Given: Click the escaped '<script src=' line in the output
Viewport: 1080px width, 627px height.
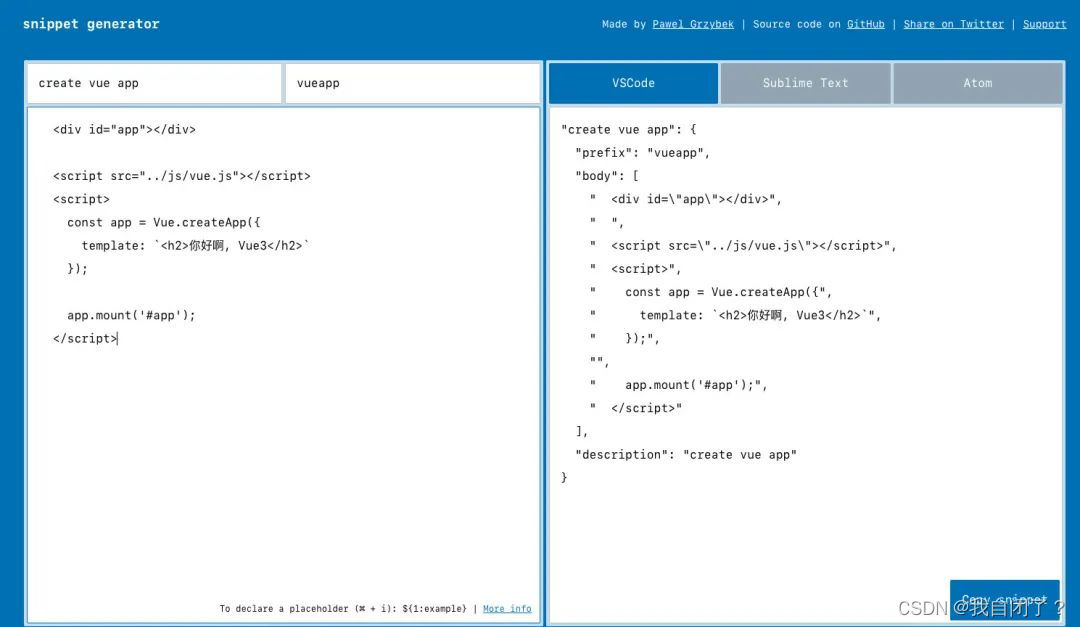Looking at the screenshot, I should pos(742,245).
